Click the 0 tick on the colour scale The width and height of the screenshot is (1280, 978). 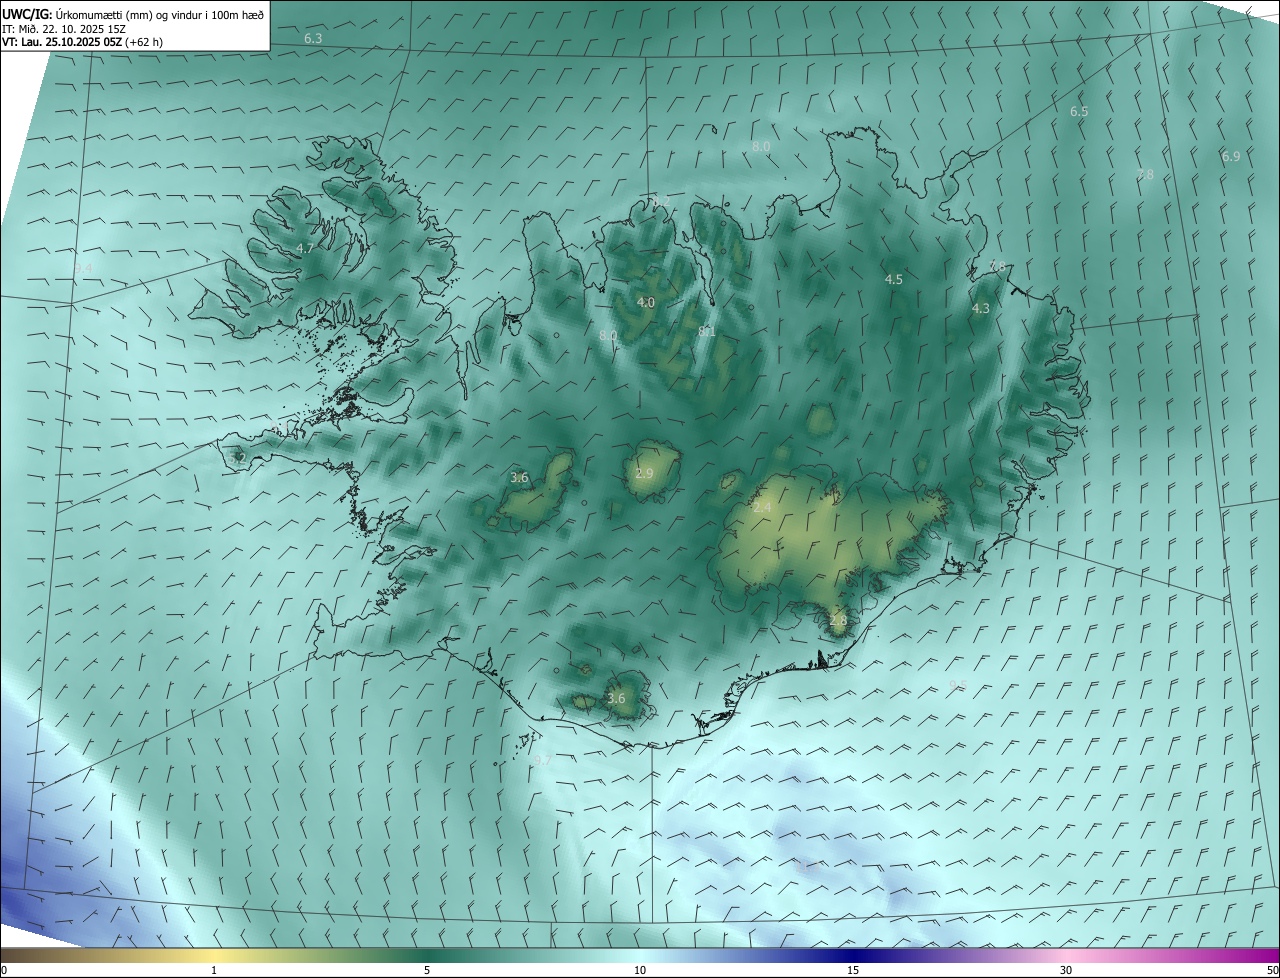(x=4, y=970)
